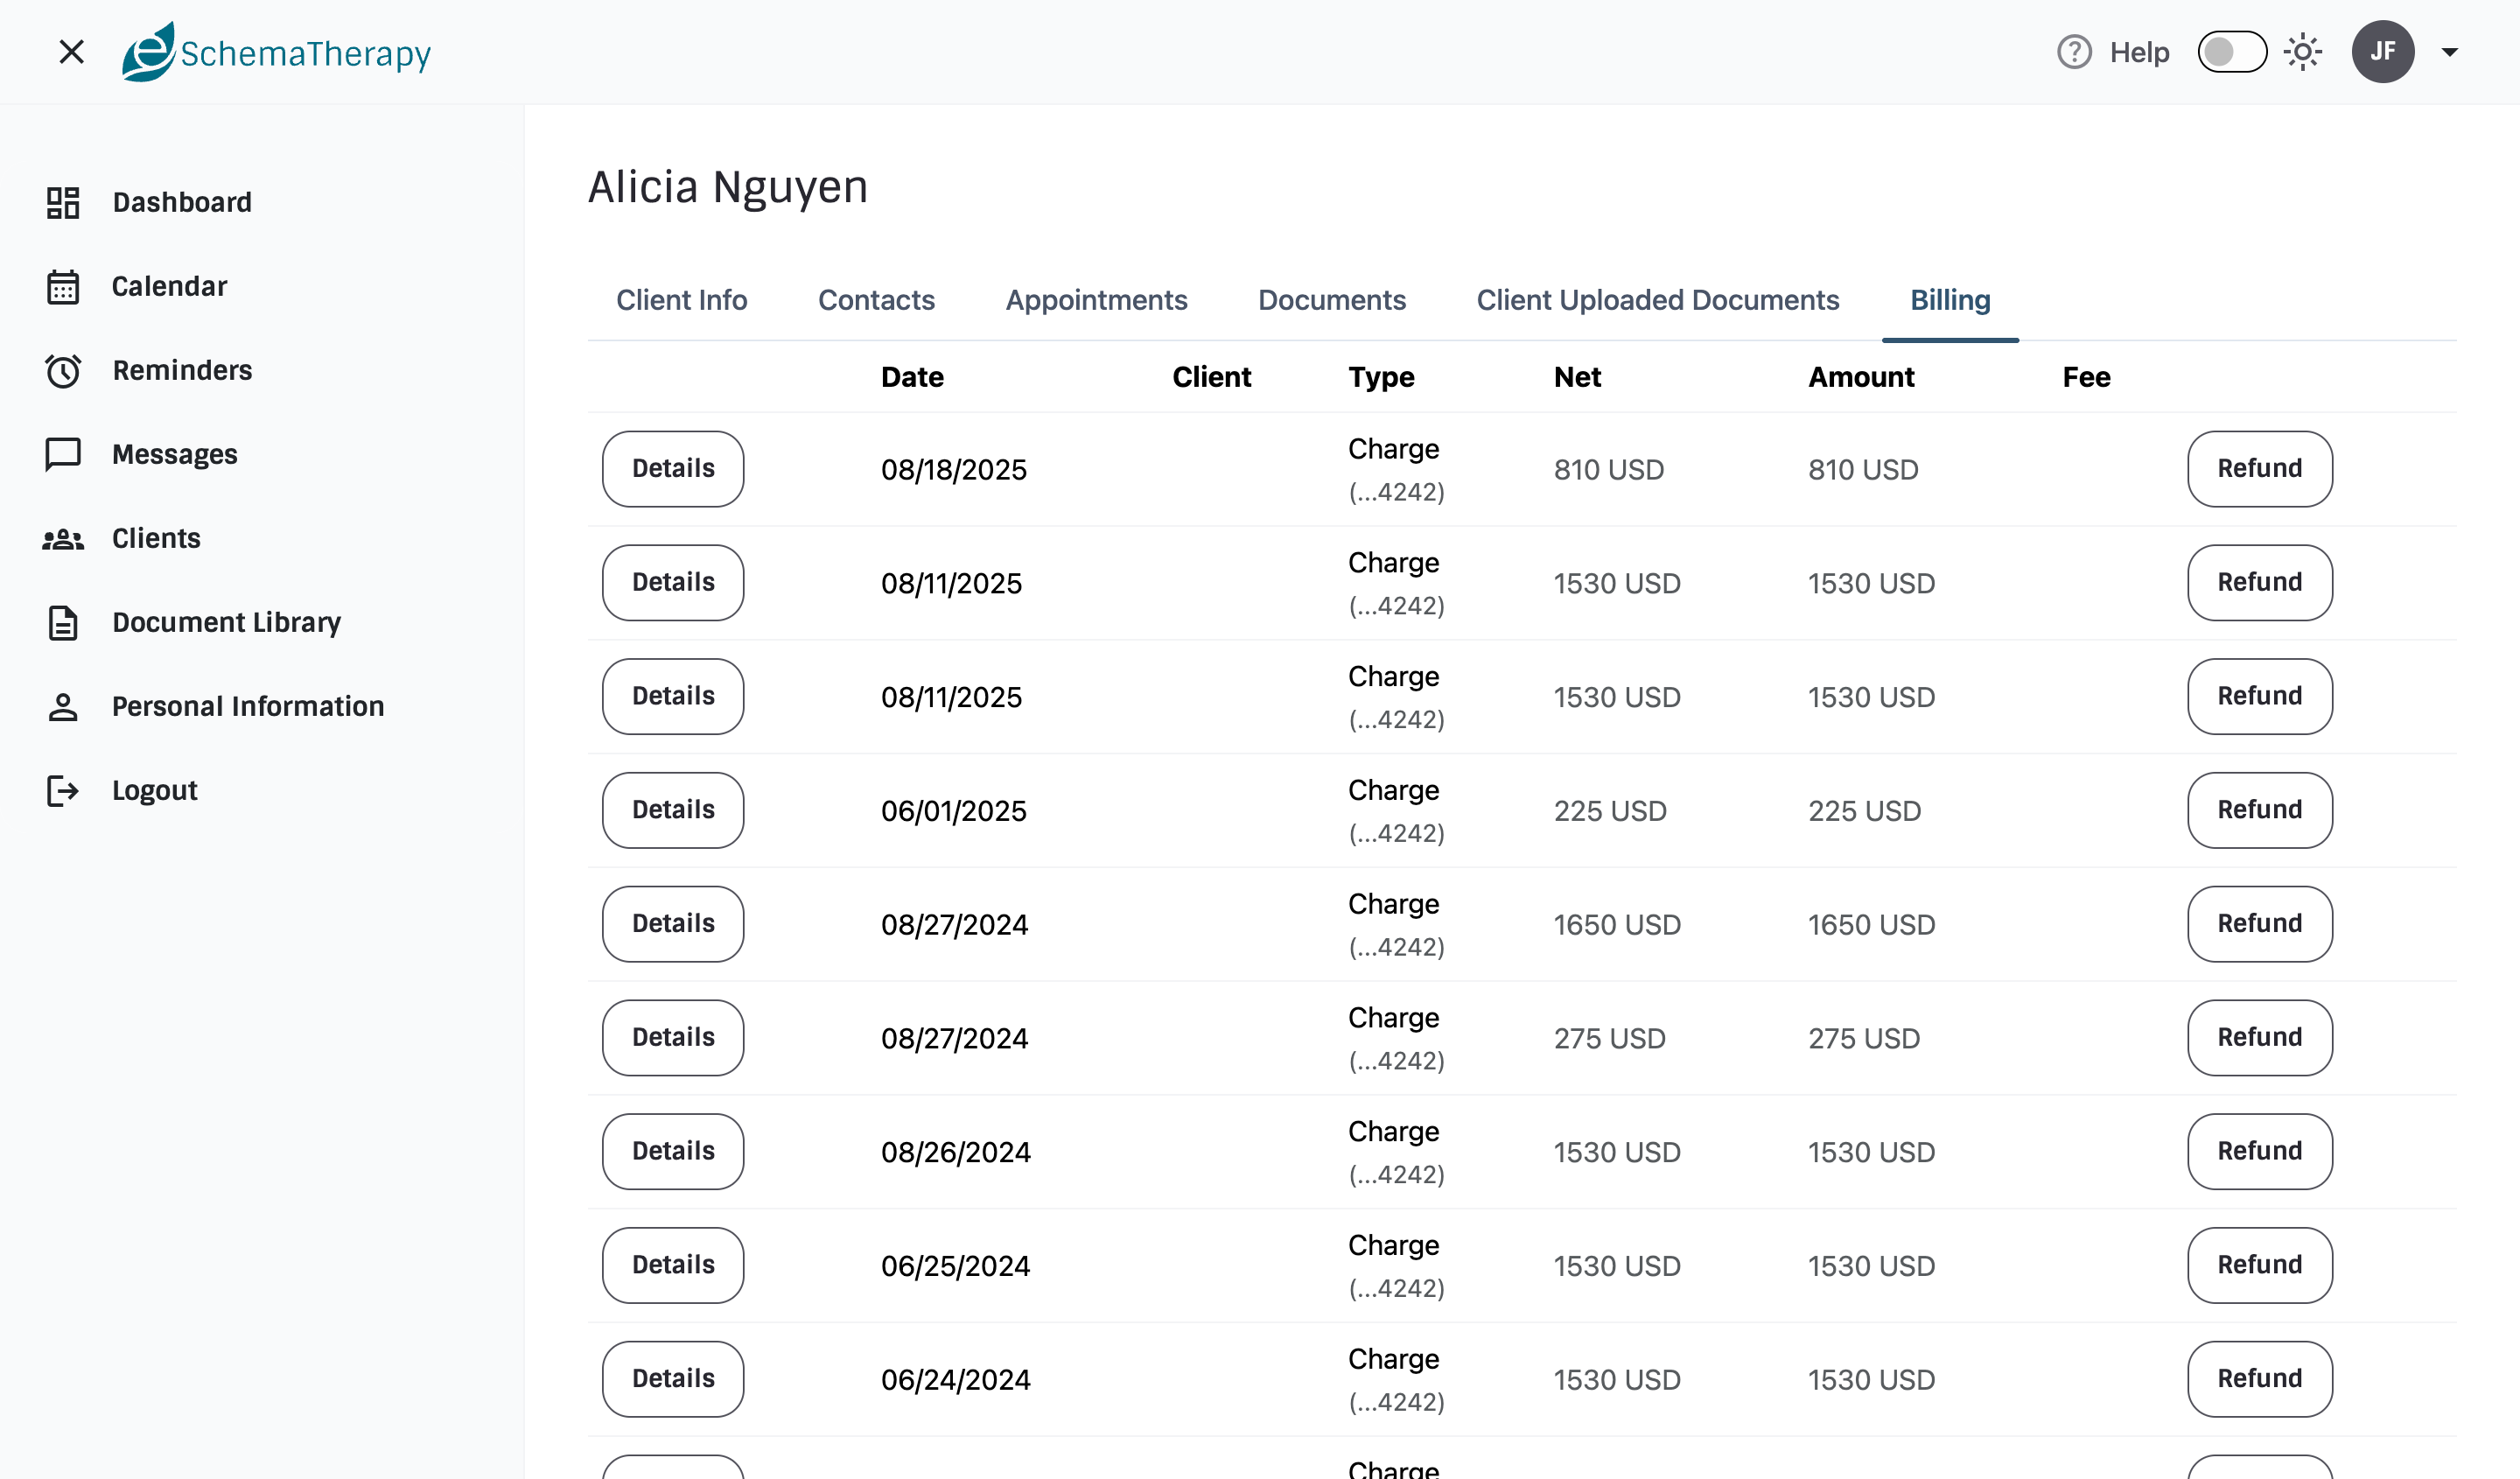Image resolution: width=2520 pixels, height=1479 pixels.
Task: Open the Client Uploaded Documents tab
Action: [1657, 300]
